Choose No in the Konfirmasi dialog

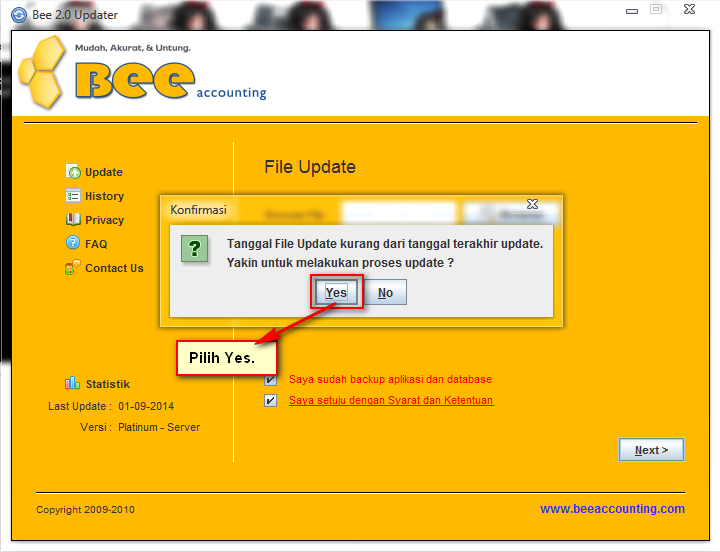(385, 292)
